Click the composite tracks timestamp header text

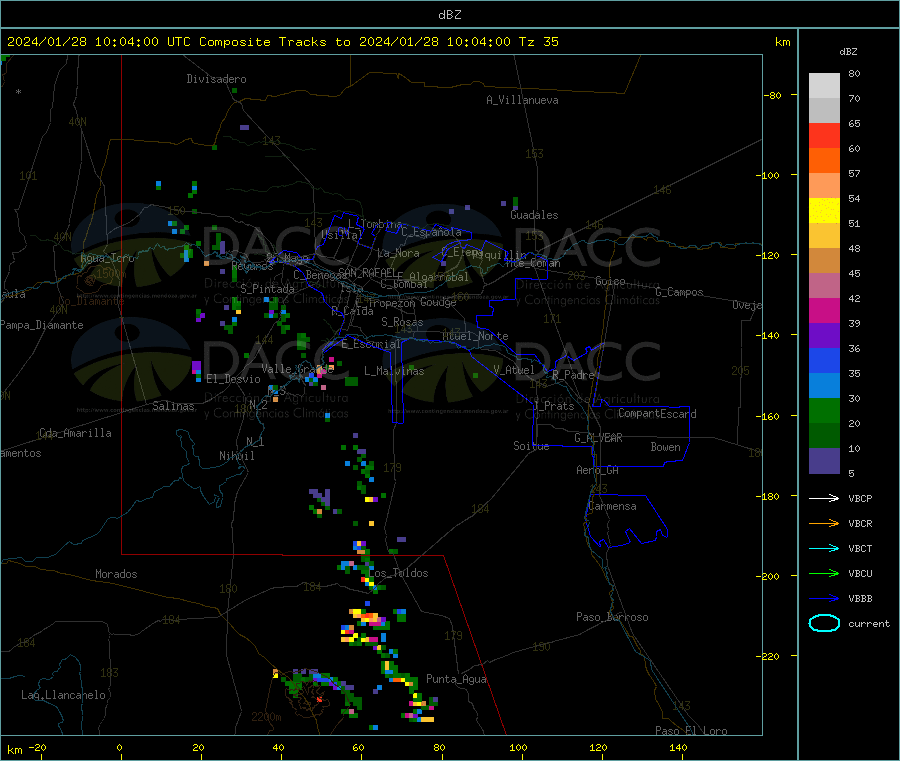click(282, 42)
